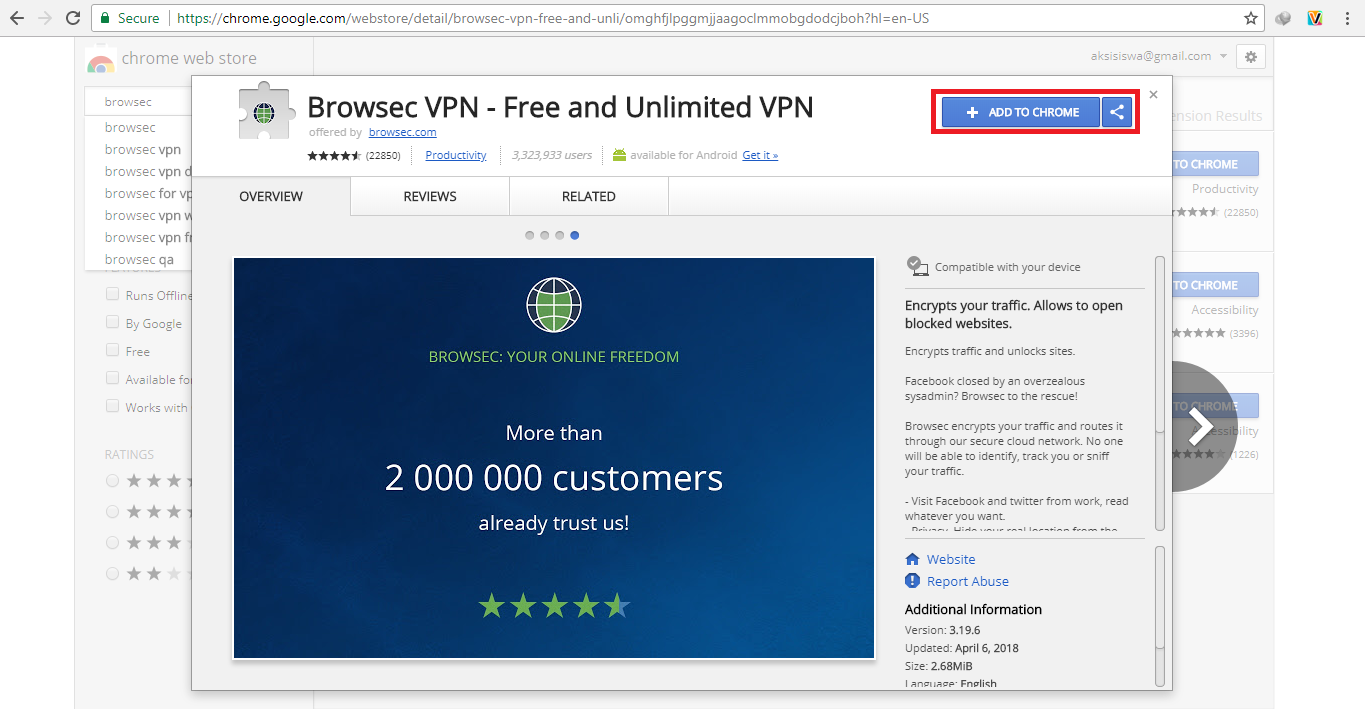The width and height of the screenshot is (1365, 709).
Task: Click the 'Version: 3.19.6' text
Action: coord(942,630)
